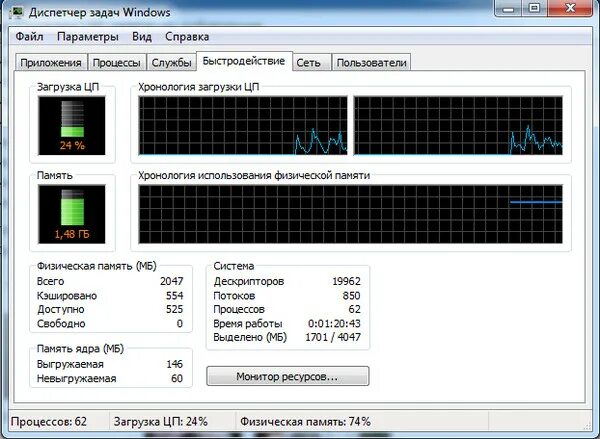This screenshot has width=600, height=439.
Task: Click the window resize grip in status bar
Action: click(x=587, y=426)
